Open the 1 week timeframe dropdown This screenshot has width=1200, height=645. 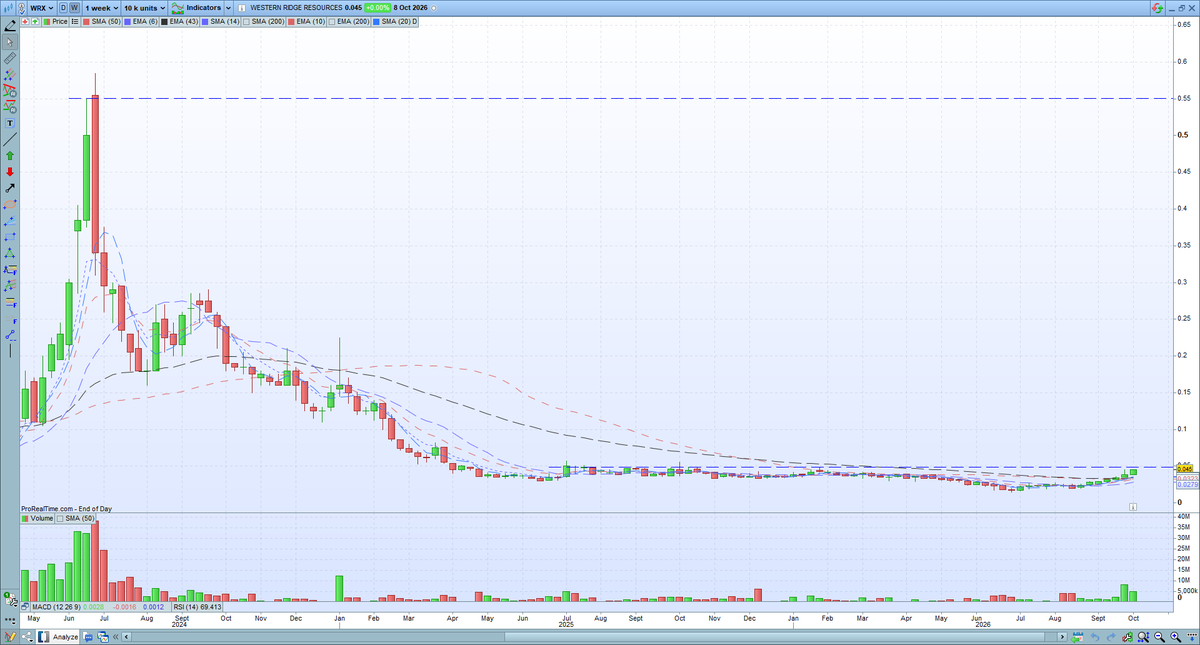(101, 8)
